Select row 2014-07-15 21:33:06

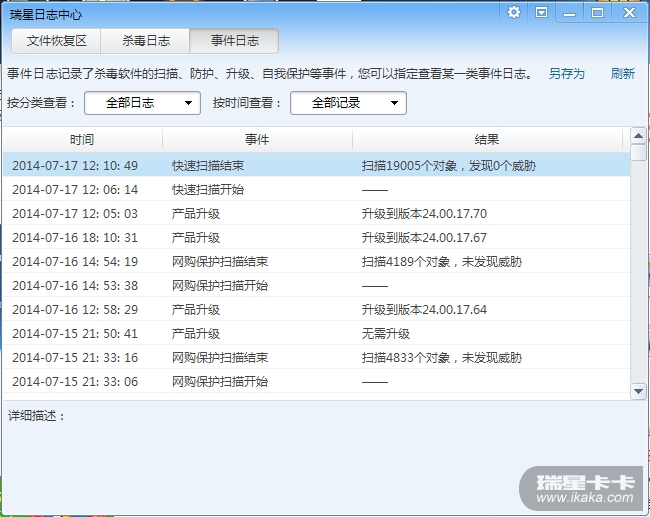point(317,382)
